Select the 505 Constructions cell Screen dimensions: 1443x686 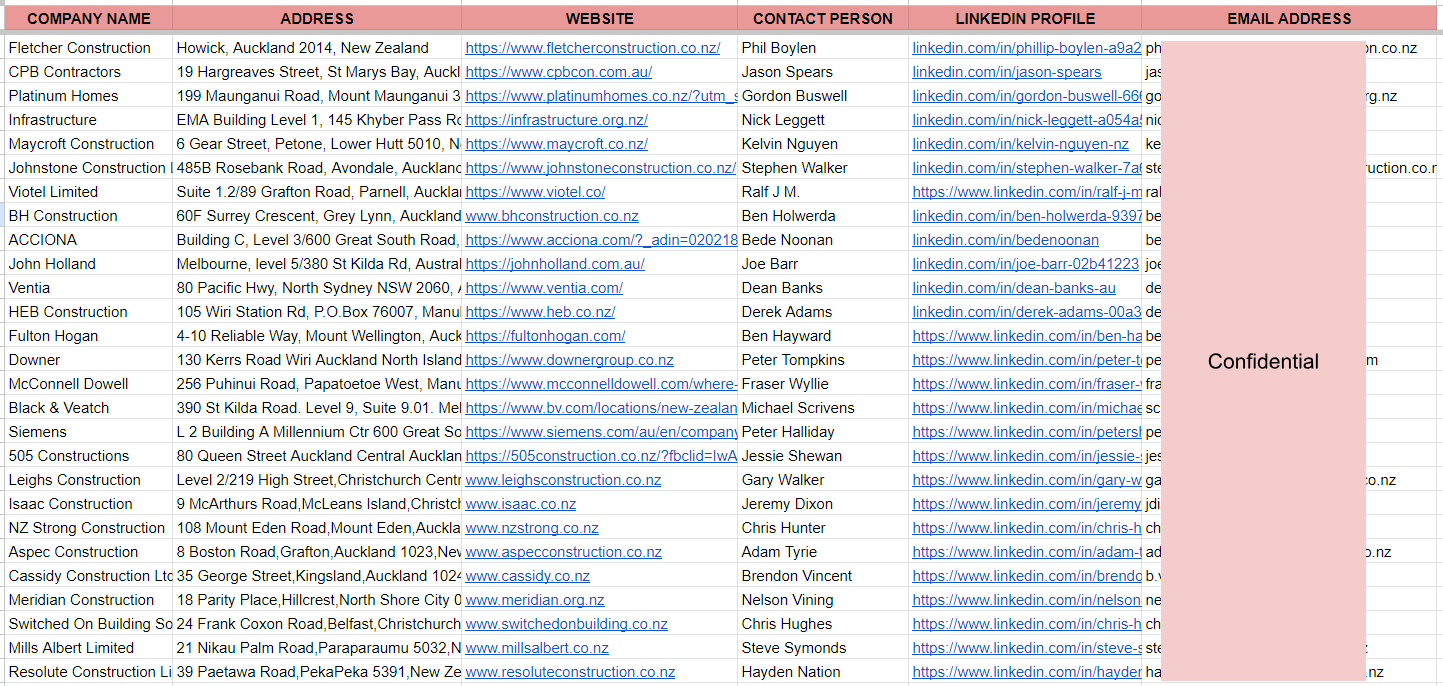(x=87, y=456)
